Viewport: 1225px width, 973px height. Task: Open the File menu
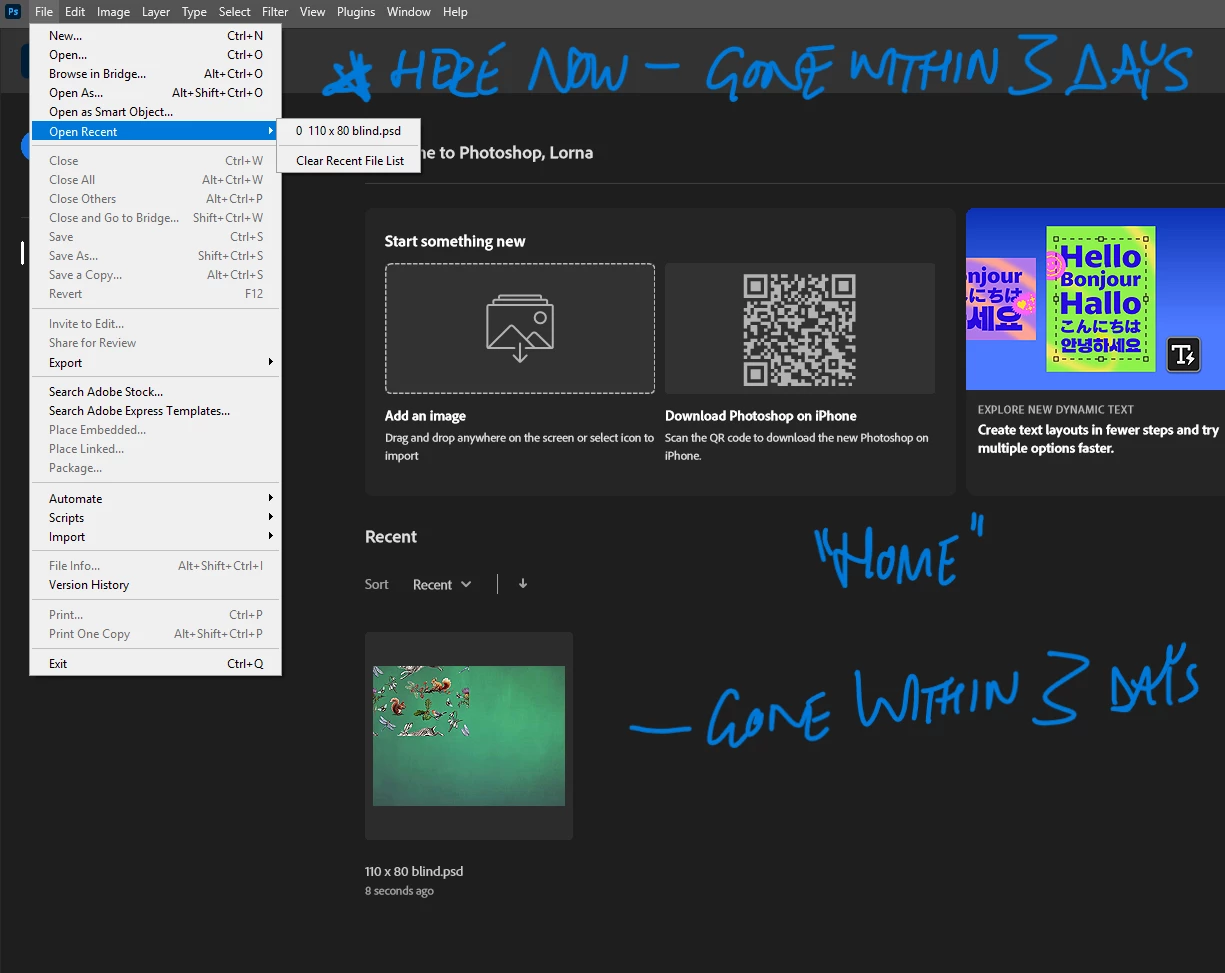click(x=44, y=12)
